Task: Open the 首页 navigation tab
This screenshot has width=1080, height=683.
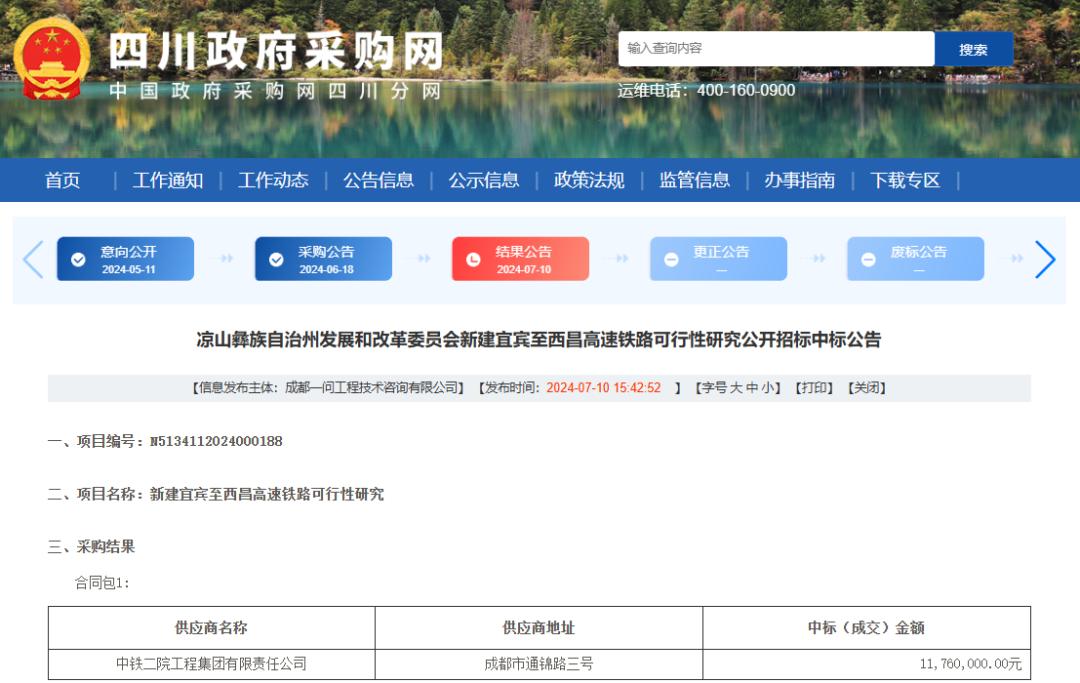Action: pos(62,180)
